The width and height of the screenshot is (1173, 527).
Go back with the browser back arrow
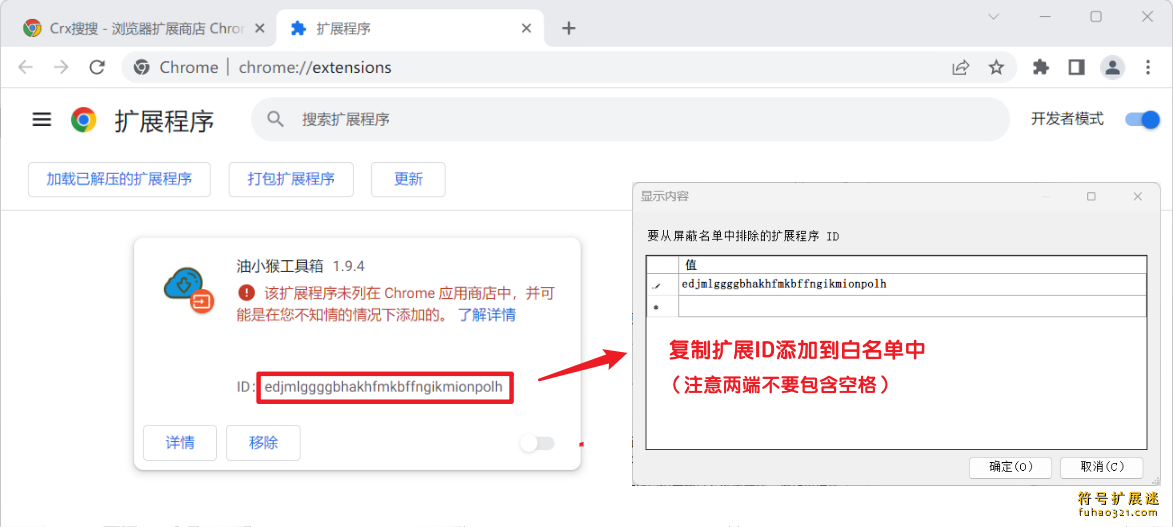point(26,67)
